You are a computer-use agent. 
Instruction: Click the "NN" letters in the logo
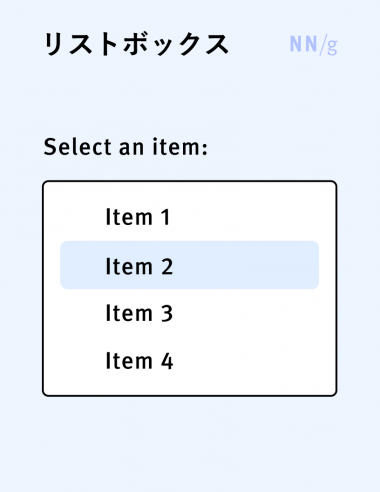click(303, 44)
